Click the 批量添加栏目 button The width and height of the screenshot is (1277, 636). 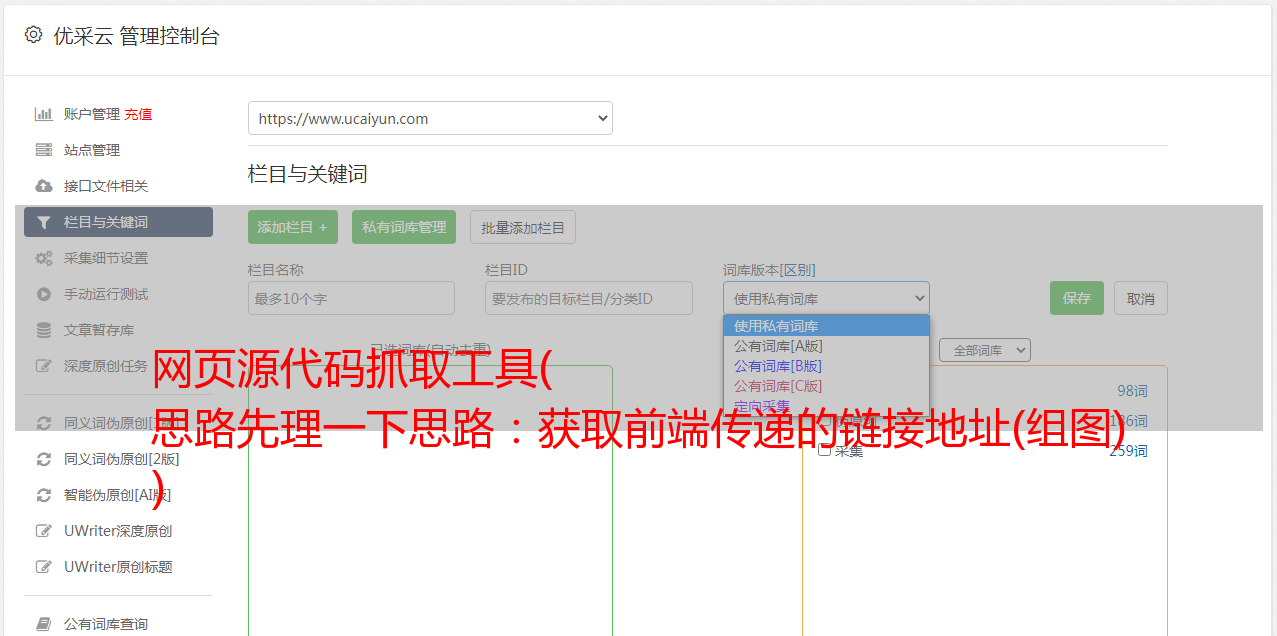point(523,227)
